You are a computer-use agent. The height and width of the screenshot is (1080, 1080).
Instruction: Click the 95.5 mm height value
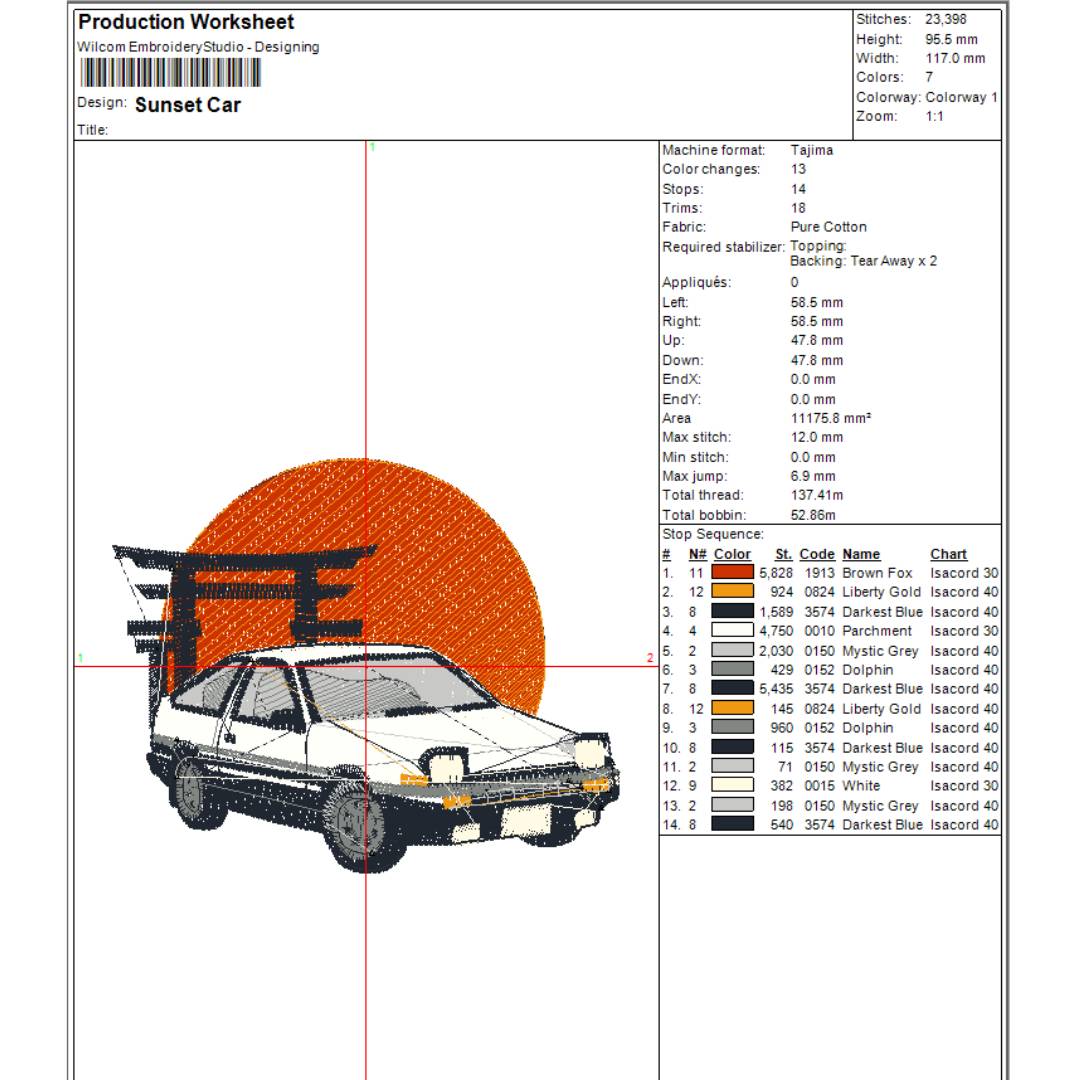(x=951, y=39)
